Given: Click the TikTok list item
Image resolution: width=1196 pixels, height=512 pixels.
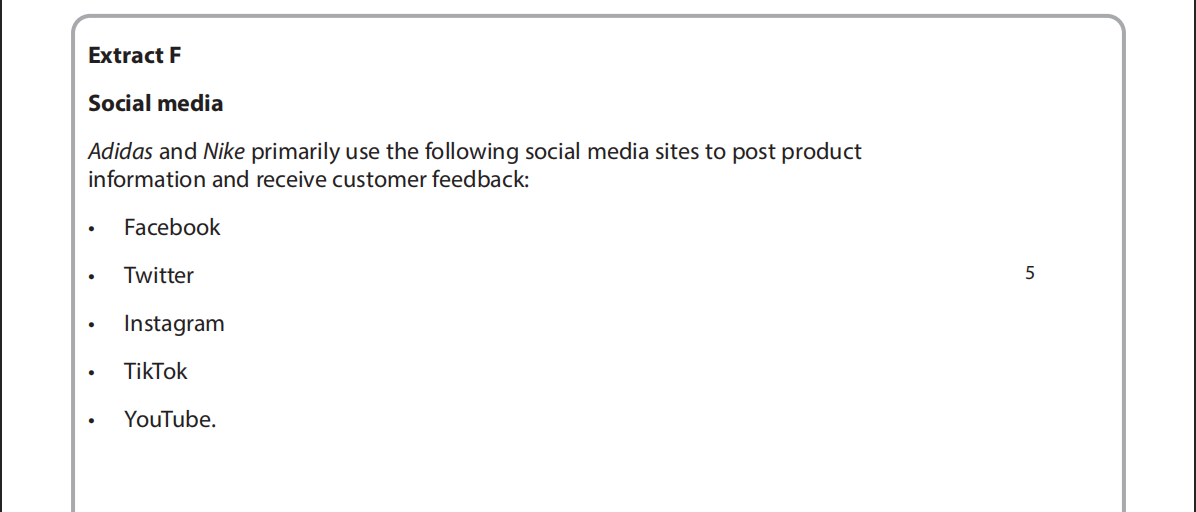Looking at the screenshot, I should [x=156, y=372].
